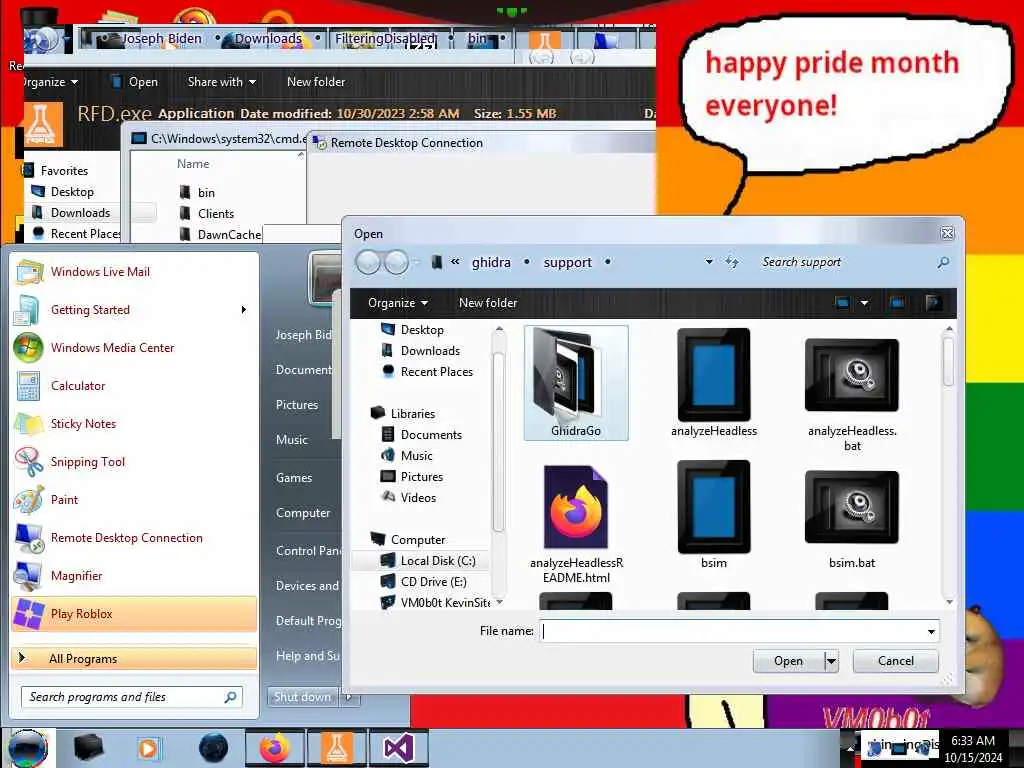
Task: Open media player icon in taskbar
Action: [x=148, y=748]
